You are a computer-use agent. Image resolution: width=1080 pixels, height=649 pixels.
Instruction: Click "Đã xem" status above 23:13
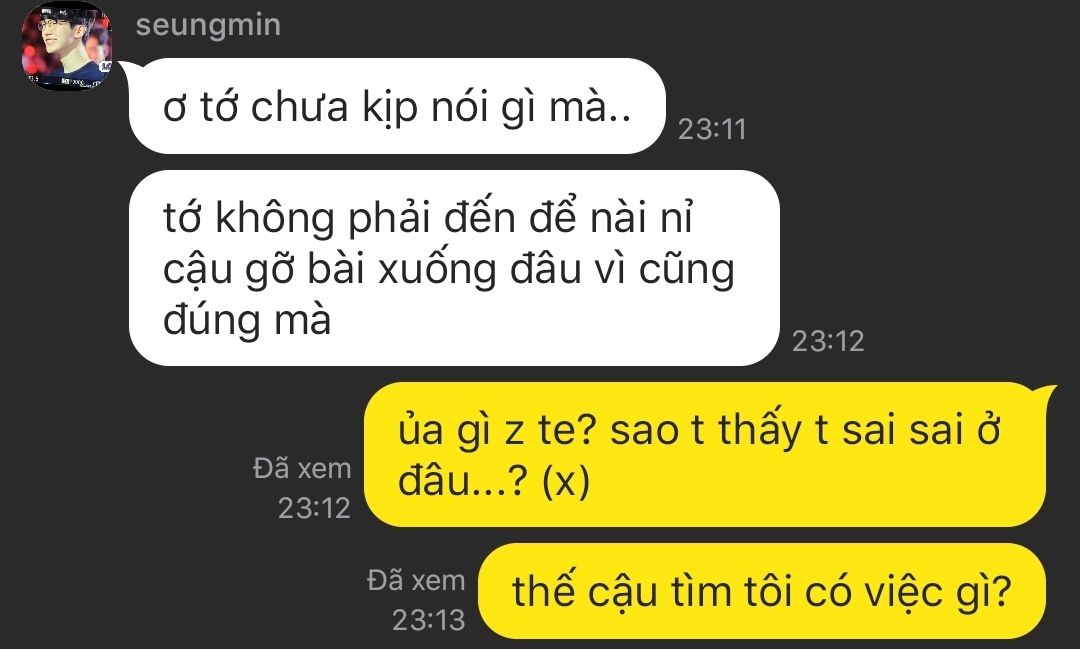coord(416,580)
